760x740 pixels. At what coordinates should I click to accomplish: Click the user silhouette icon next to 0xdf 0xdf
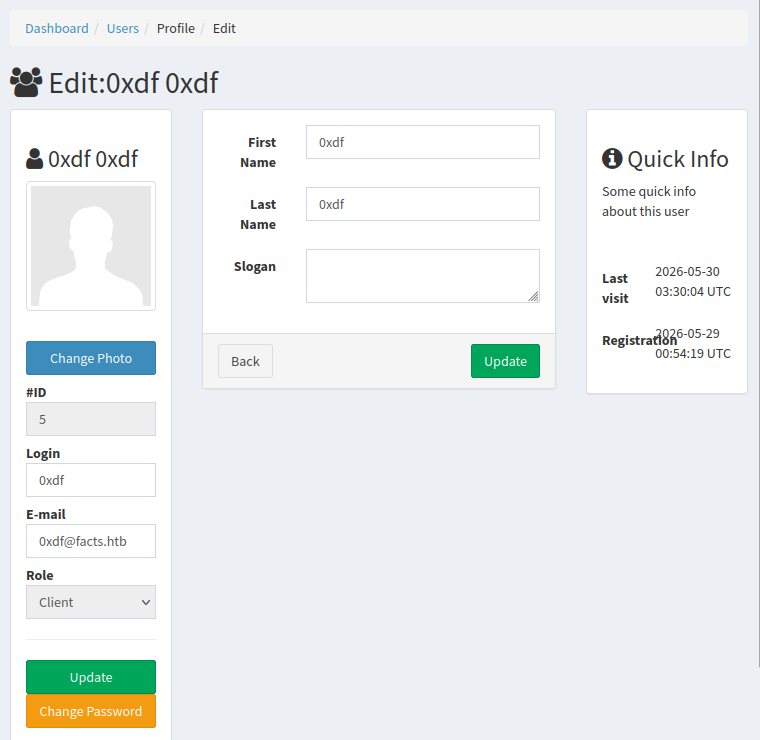coord(34,159)
